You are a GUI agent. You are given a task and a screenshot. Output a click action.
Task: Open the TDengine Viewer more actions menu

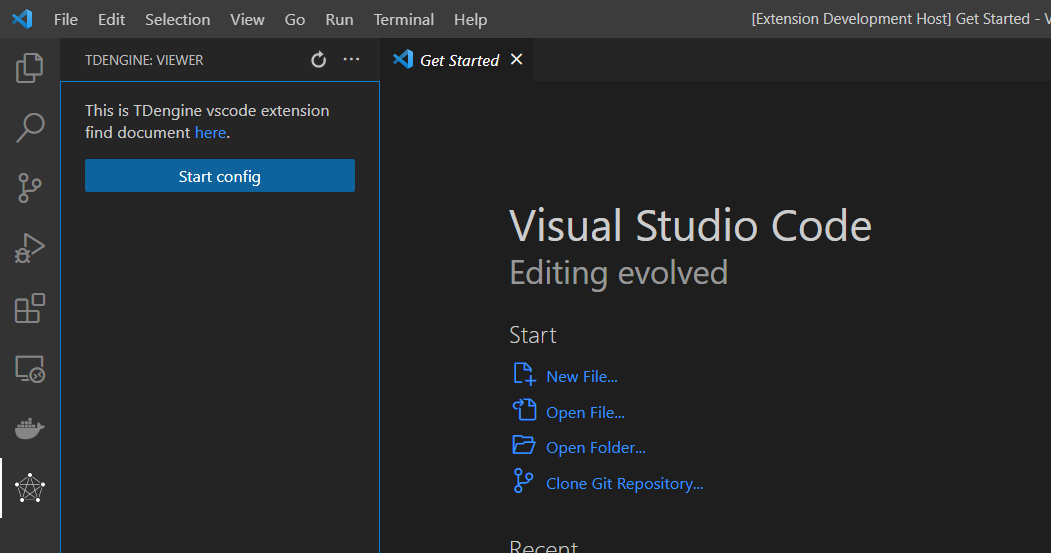pos(351,60)
